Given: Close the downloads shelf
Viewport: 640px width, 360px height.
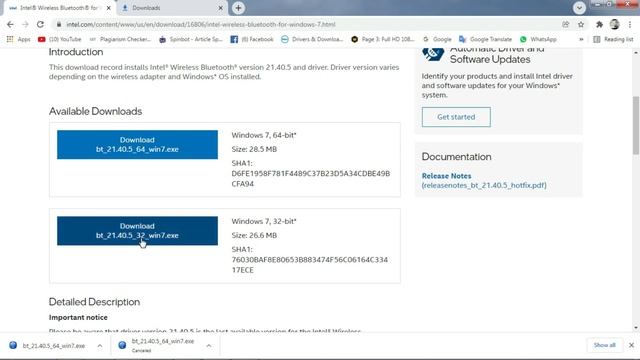Looking at the screenshot, I should point(631,345).
